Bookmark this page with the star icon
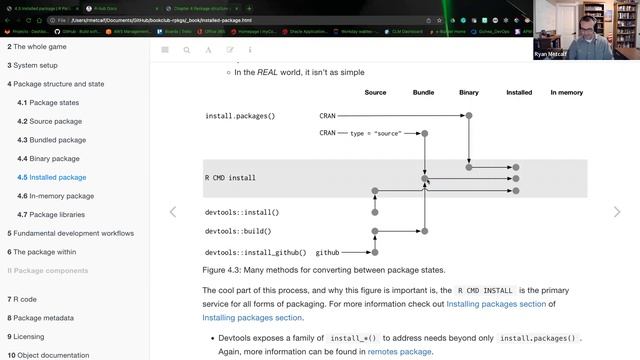This screenshot has width=640, height=360. [439, 20]
